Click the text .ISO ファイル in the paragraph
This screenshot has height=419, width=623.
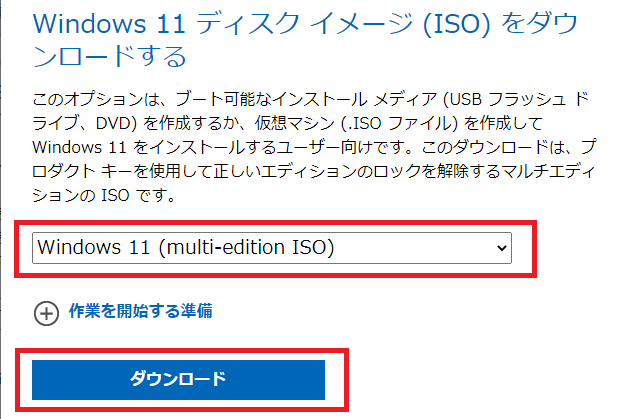(398, 124)
